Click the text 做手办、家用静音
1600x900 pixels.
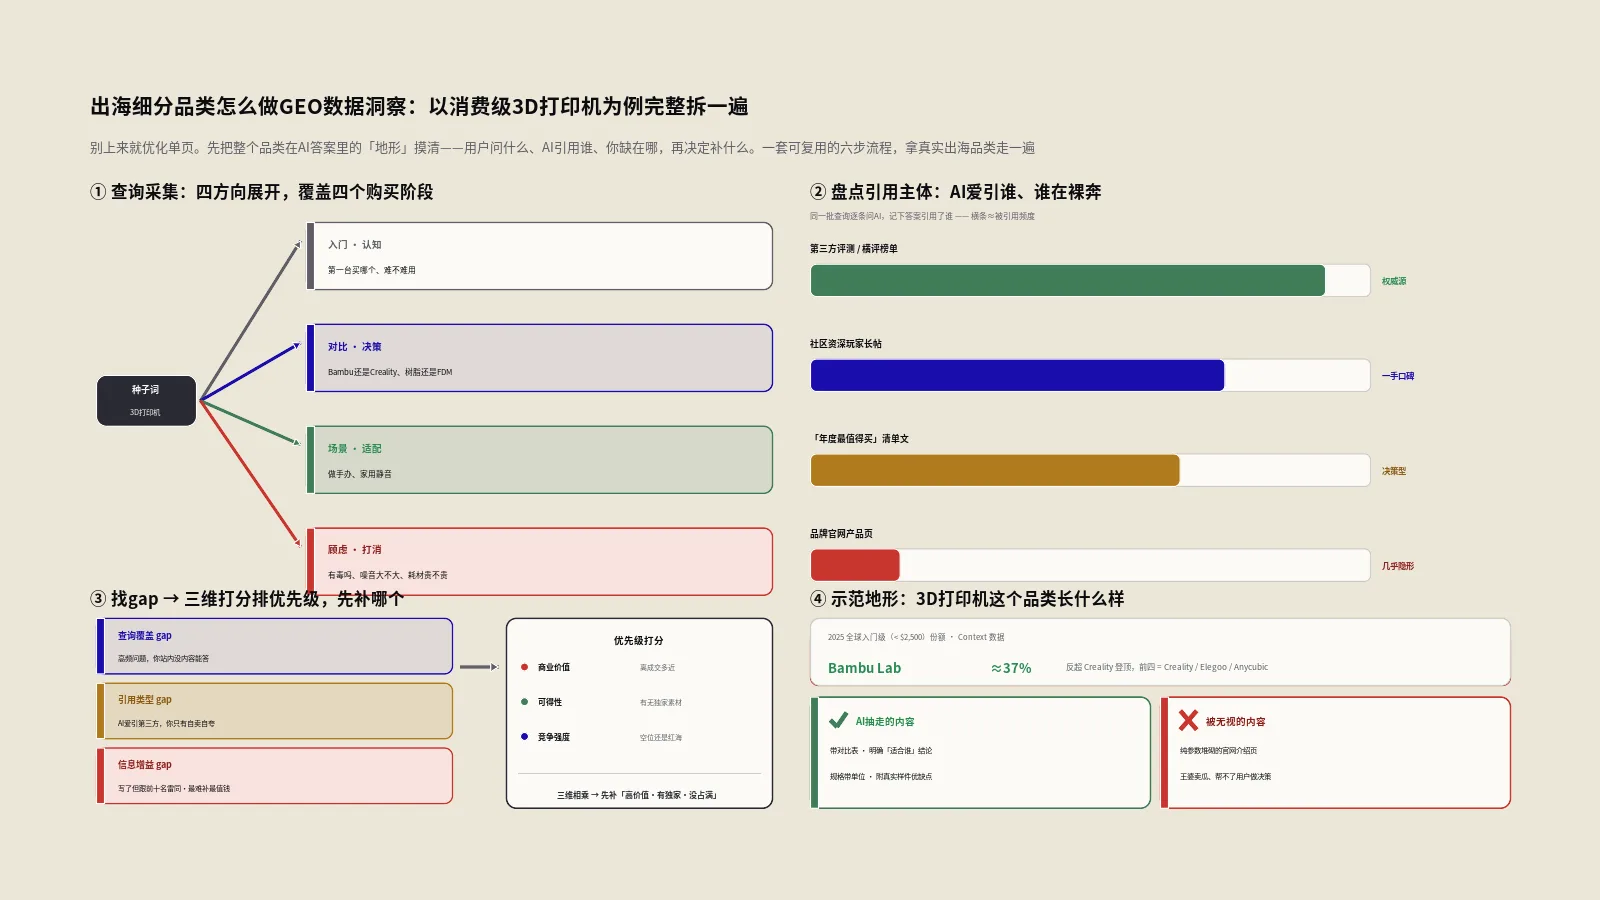(x=360, y=474)
